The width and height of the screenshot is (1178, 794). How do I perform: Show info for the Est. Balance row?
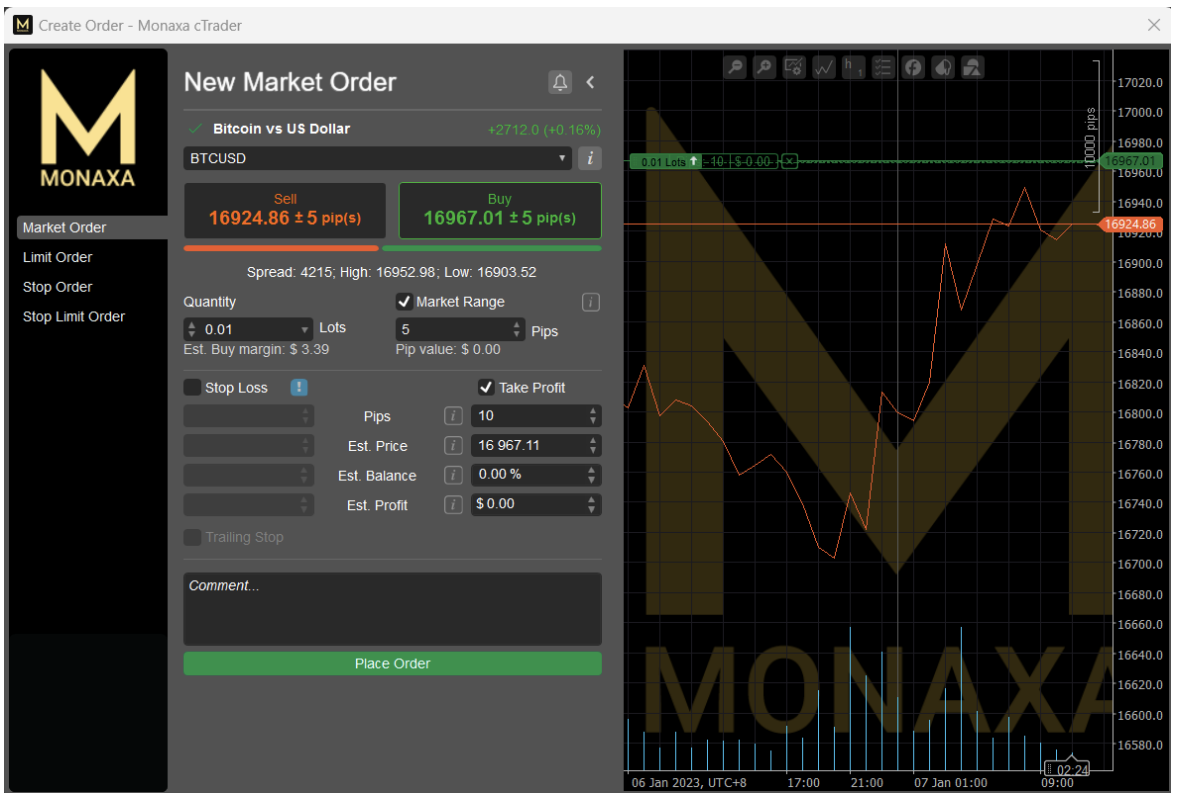coord(453,475)
